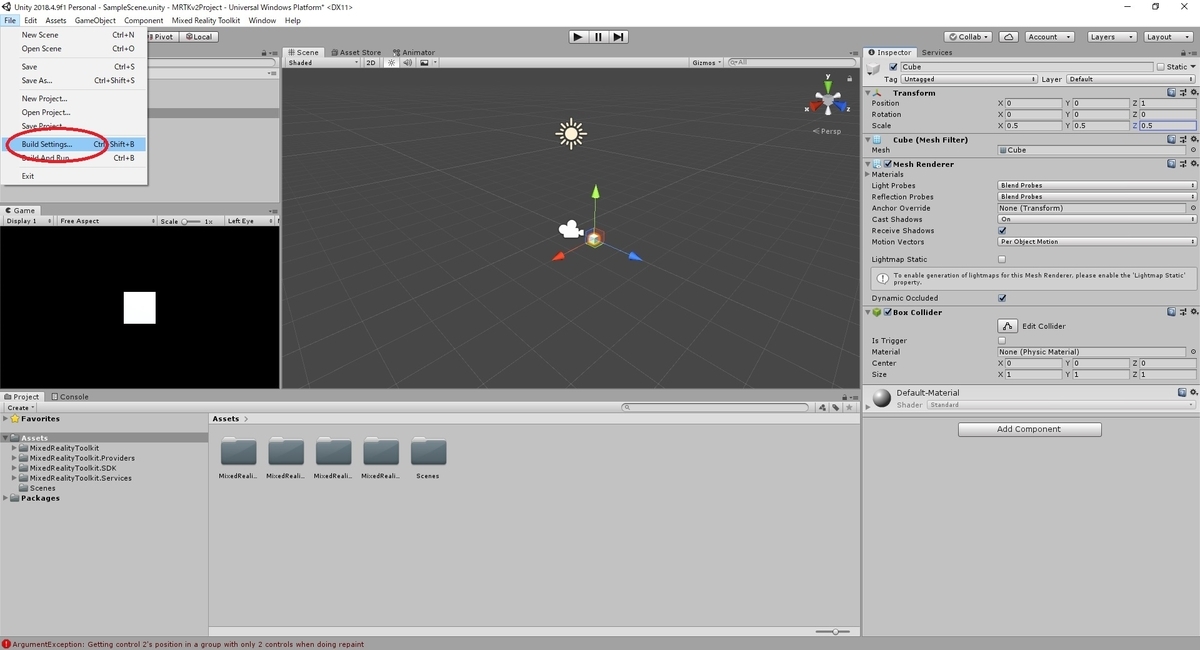Select the Directional Light sun gizmo

click(x=571, y=133)
